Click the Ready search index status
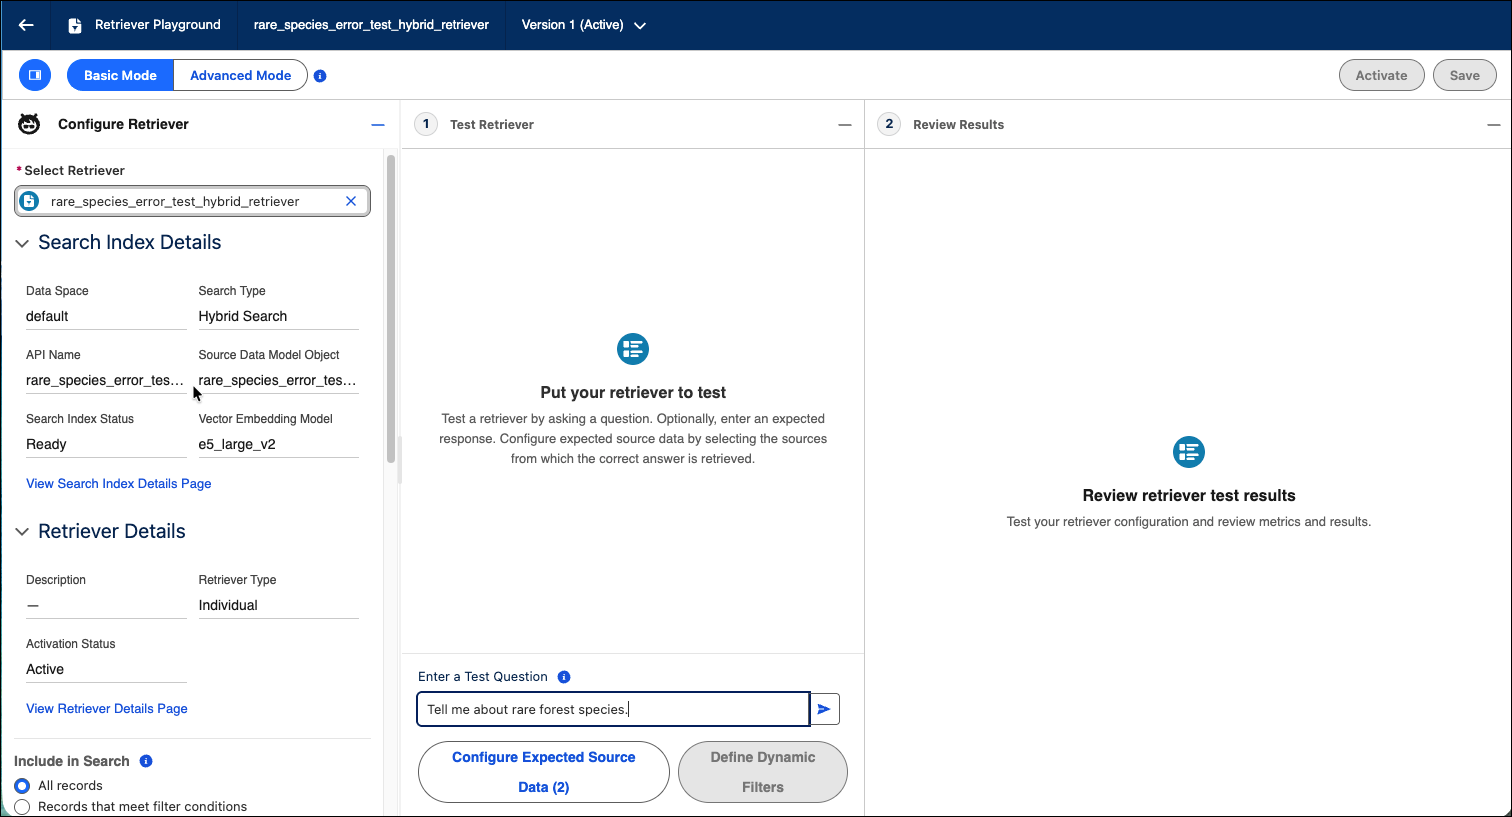This screenshot has height=817, width=1512. tap(46, 444)
